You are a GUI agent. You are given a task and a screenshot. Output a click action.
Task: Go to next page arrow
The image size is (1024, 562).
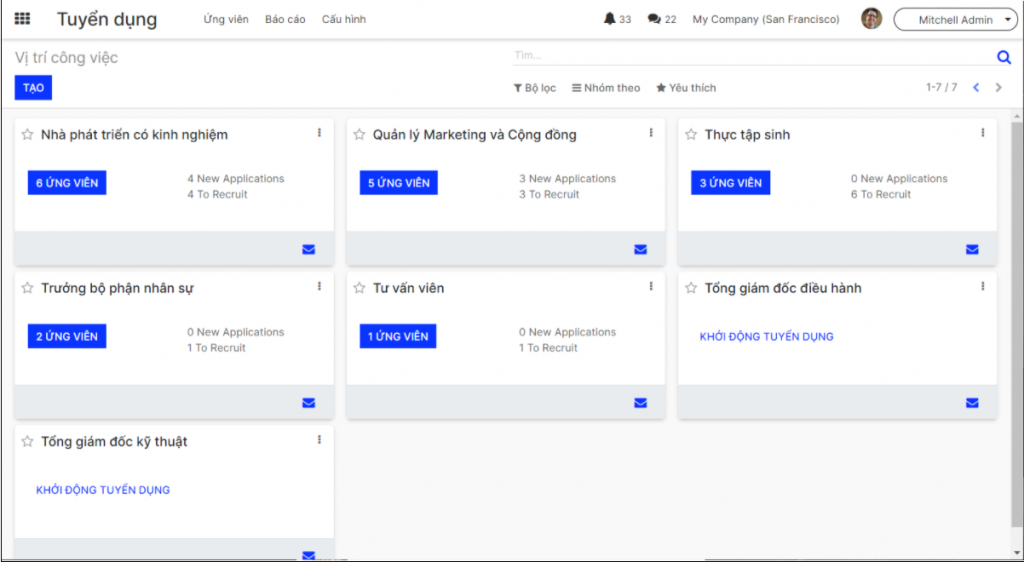coord(999,87)
